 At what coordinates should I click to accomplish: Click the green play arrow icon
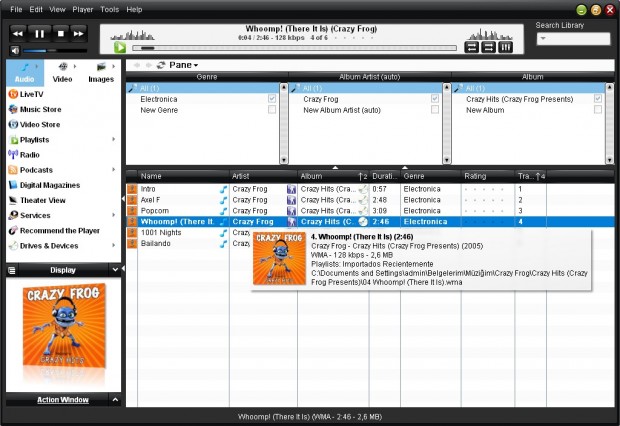[120, 47]
